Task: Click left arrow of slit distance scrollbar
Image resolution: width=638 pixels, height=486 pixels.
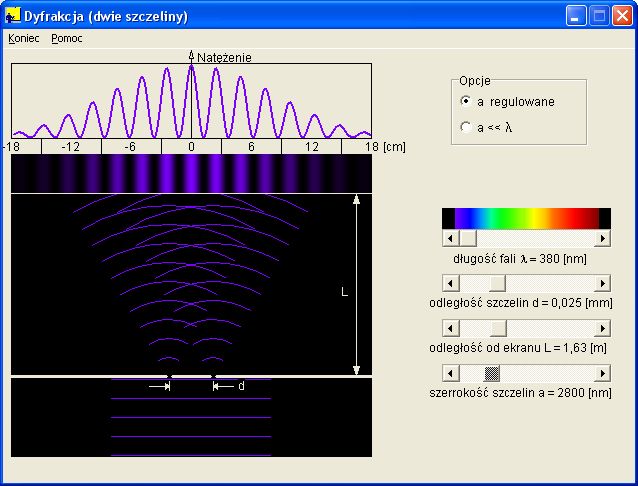Action: [x=451, y=284]
